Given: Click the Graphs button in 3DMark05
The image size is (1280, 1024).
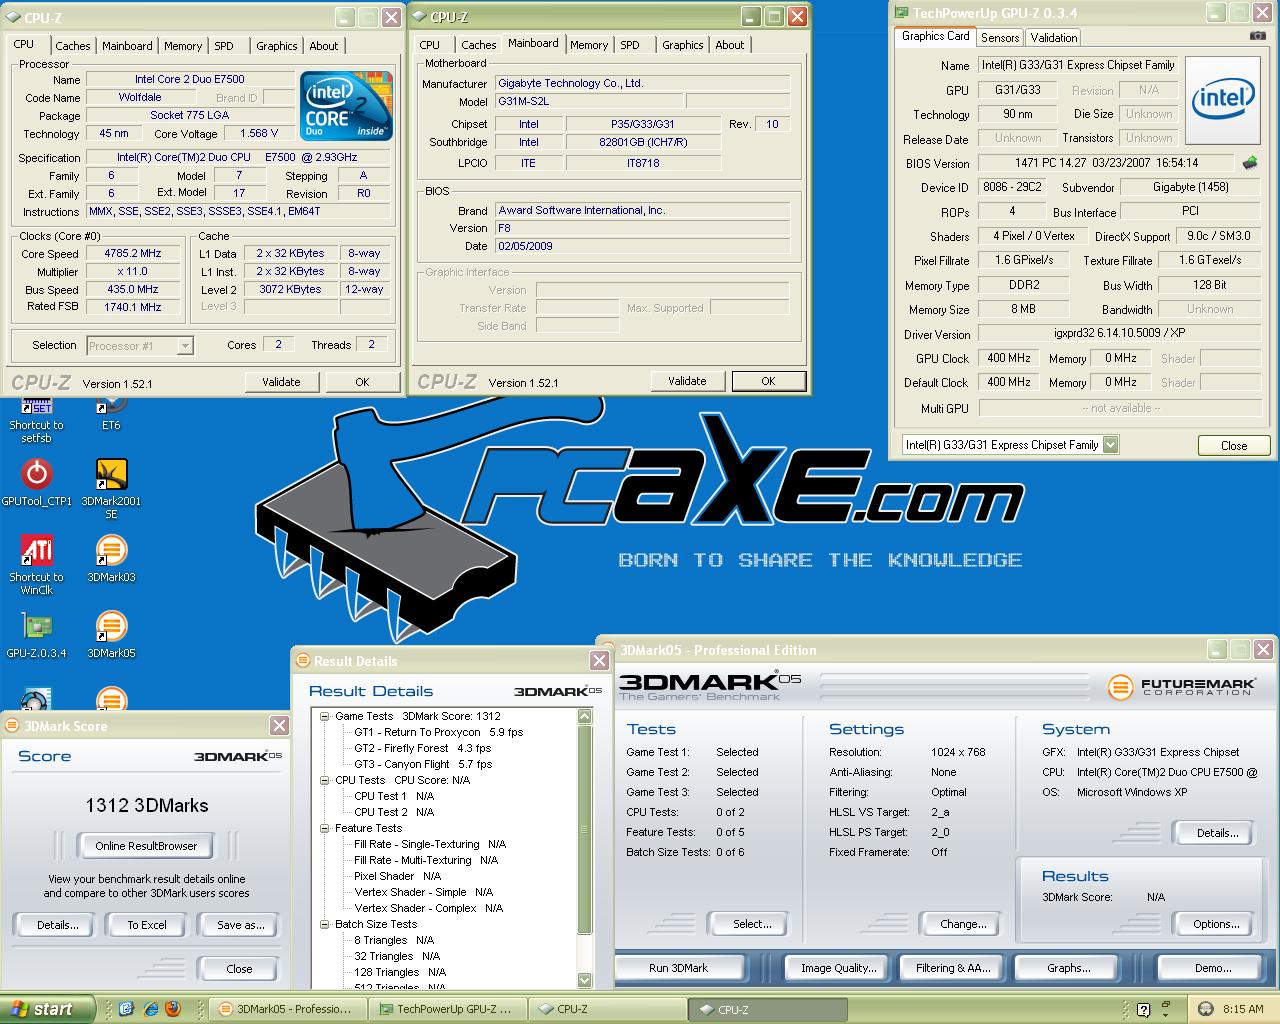Looking at the screenshot, I should 1069,968.
